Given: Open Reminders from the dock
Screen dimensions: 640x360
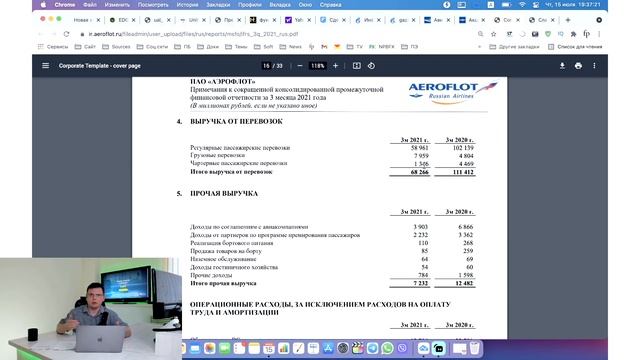Looking at the screenshot, I should tap(239, 348).
